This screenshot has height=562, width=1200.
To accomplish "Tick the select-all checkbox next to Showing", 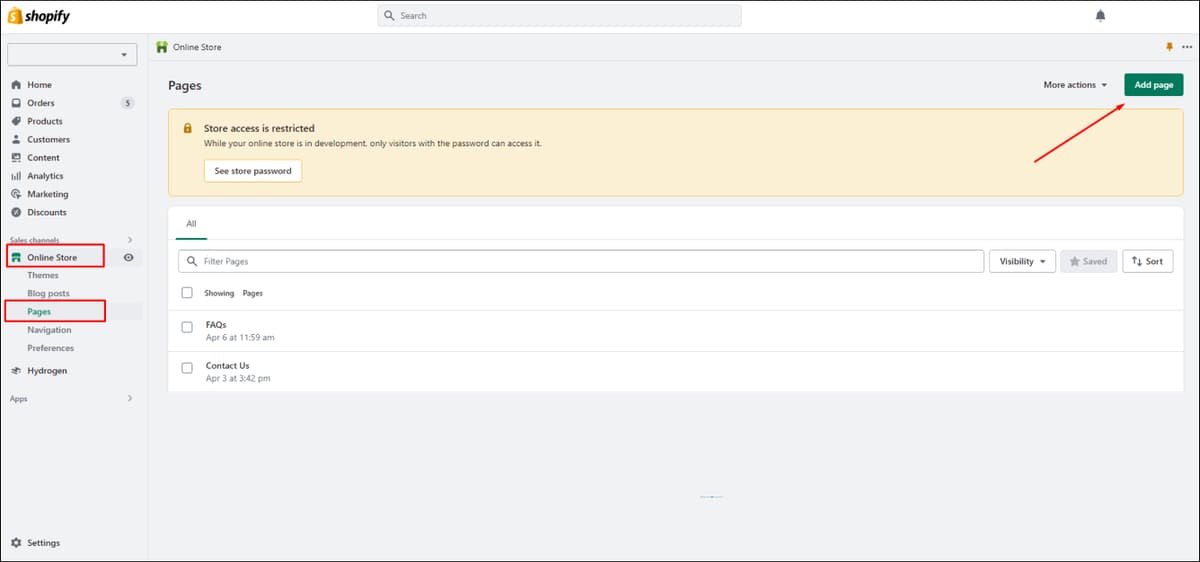I will click(x=187, y=293).
